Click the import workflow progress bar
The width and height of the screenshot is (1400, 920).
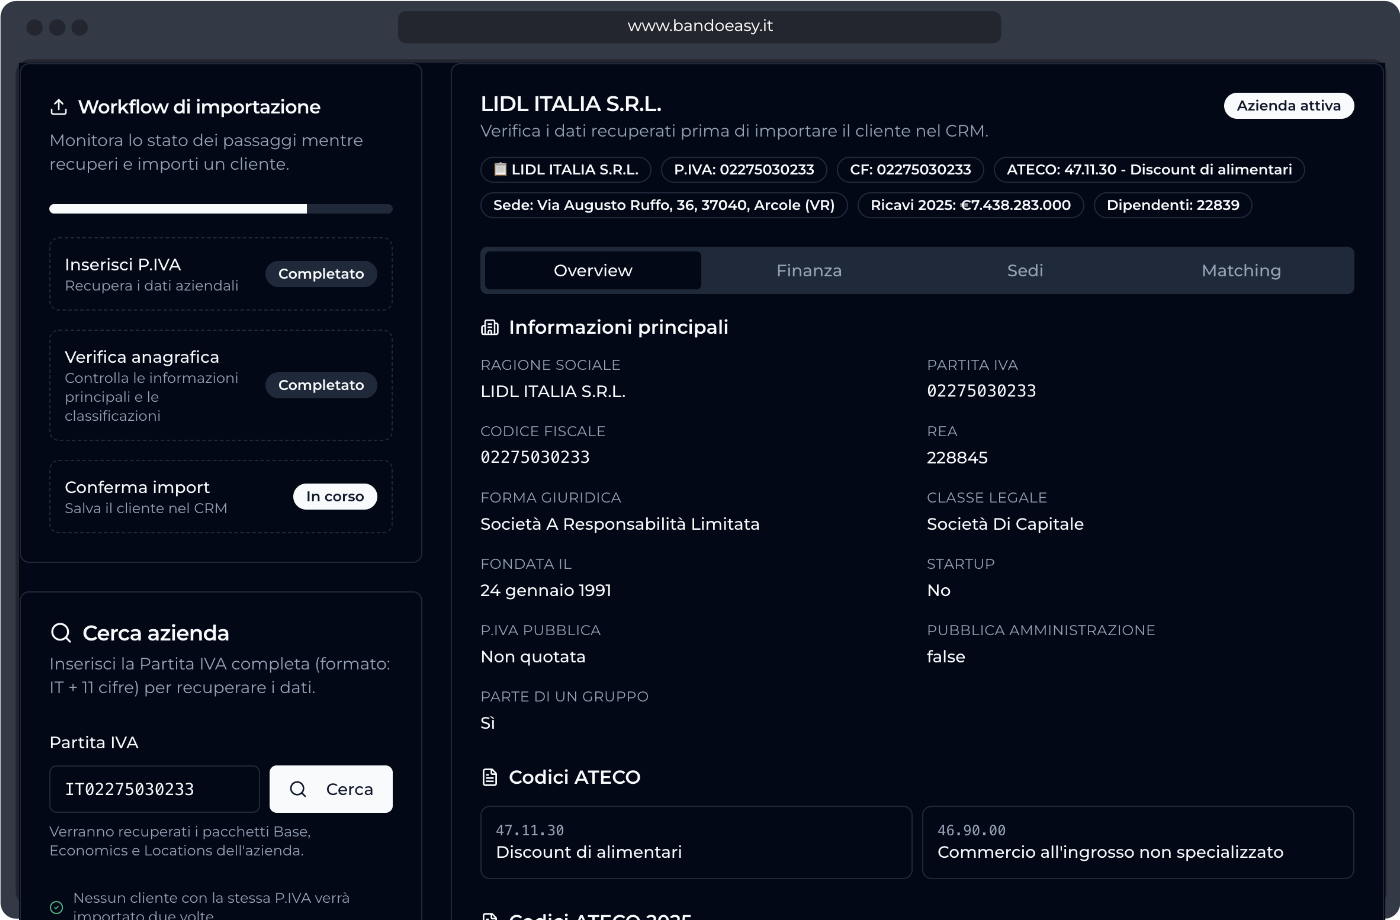(221, 209)
